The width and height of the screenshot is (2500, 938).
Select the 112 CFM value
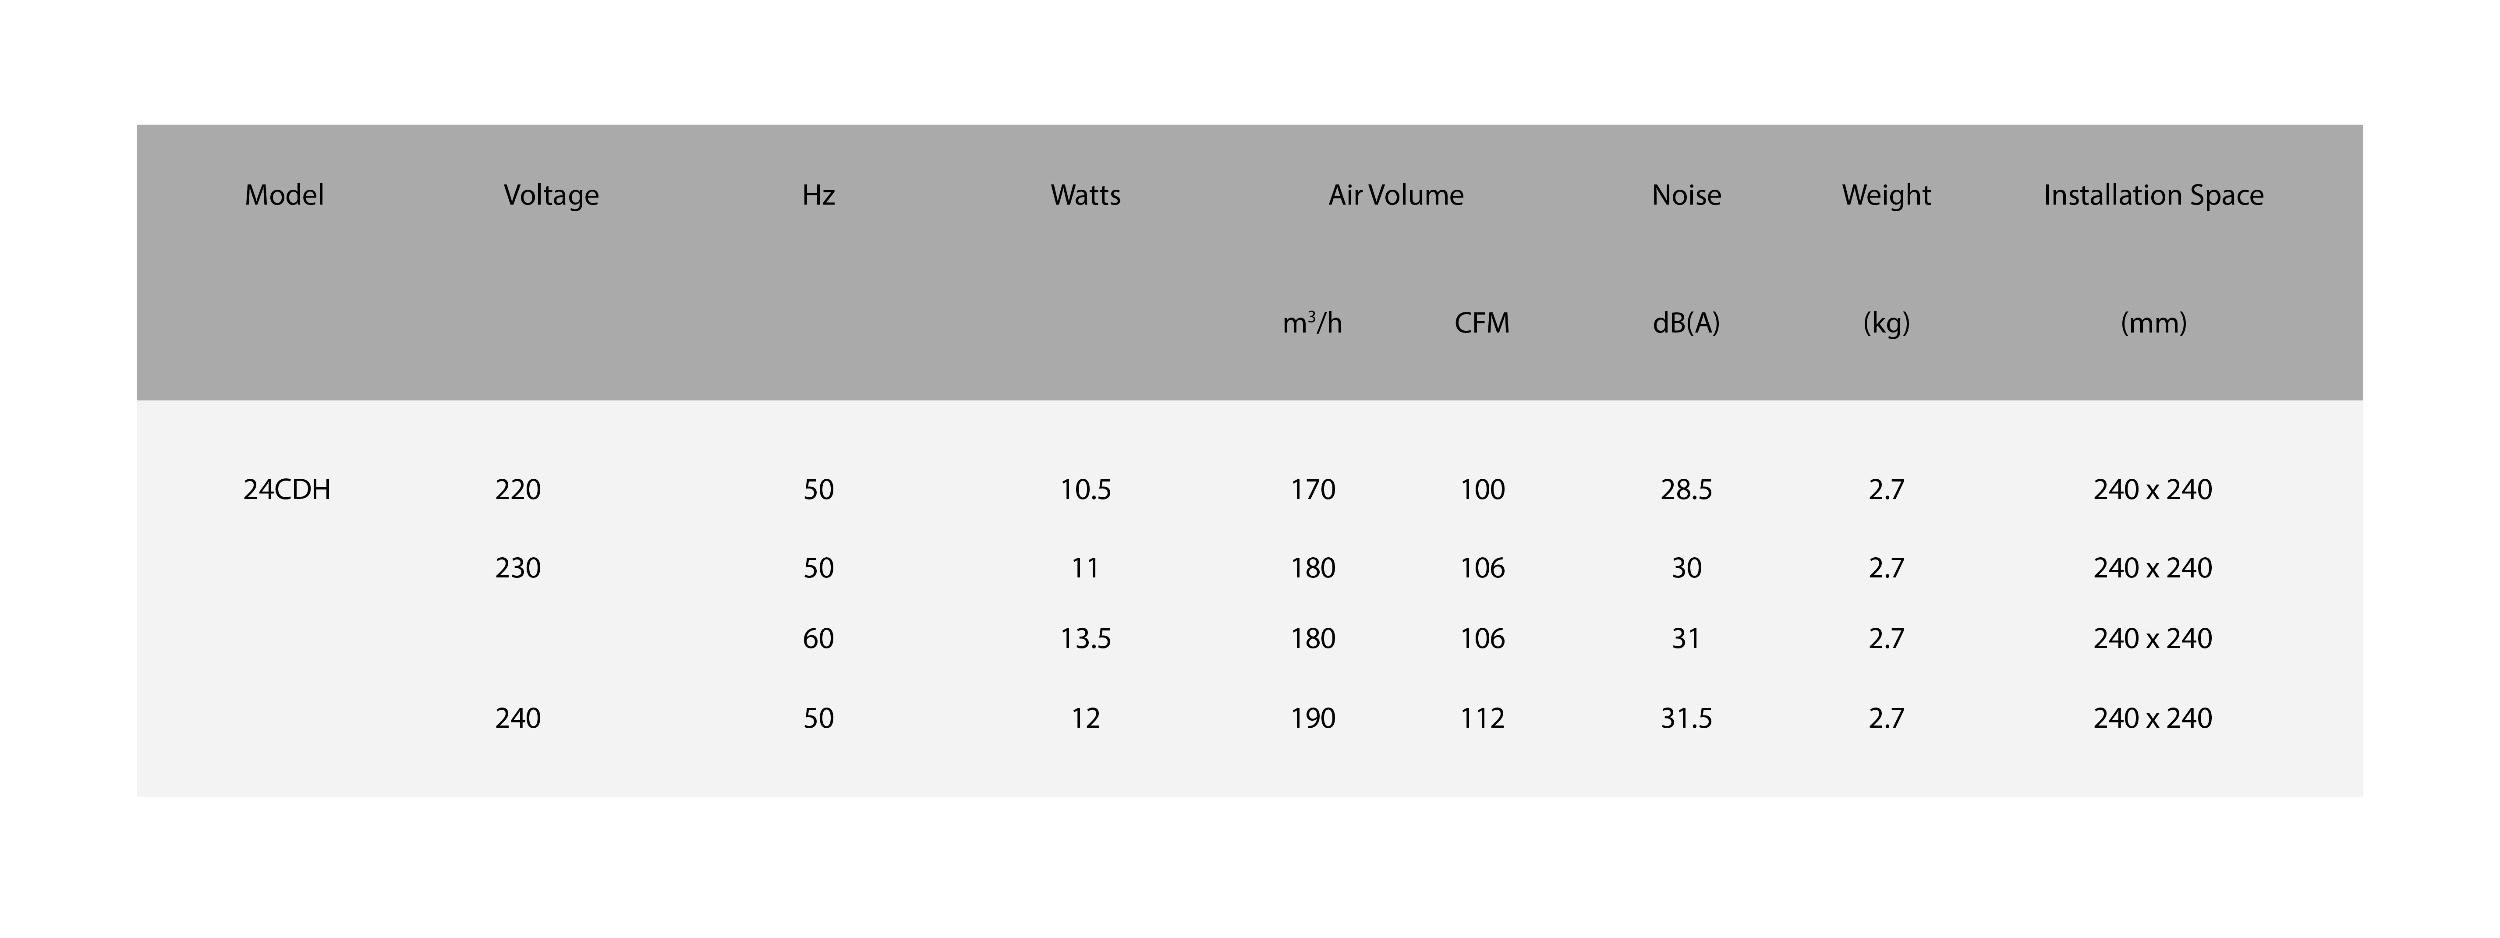tap(1482, 718)
